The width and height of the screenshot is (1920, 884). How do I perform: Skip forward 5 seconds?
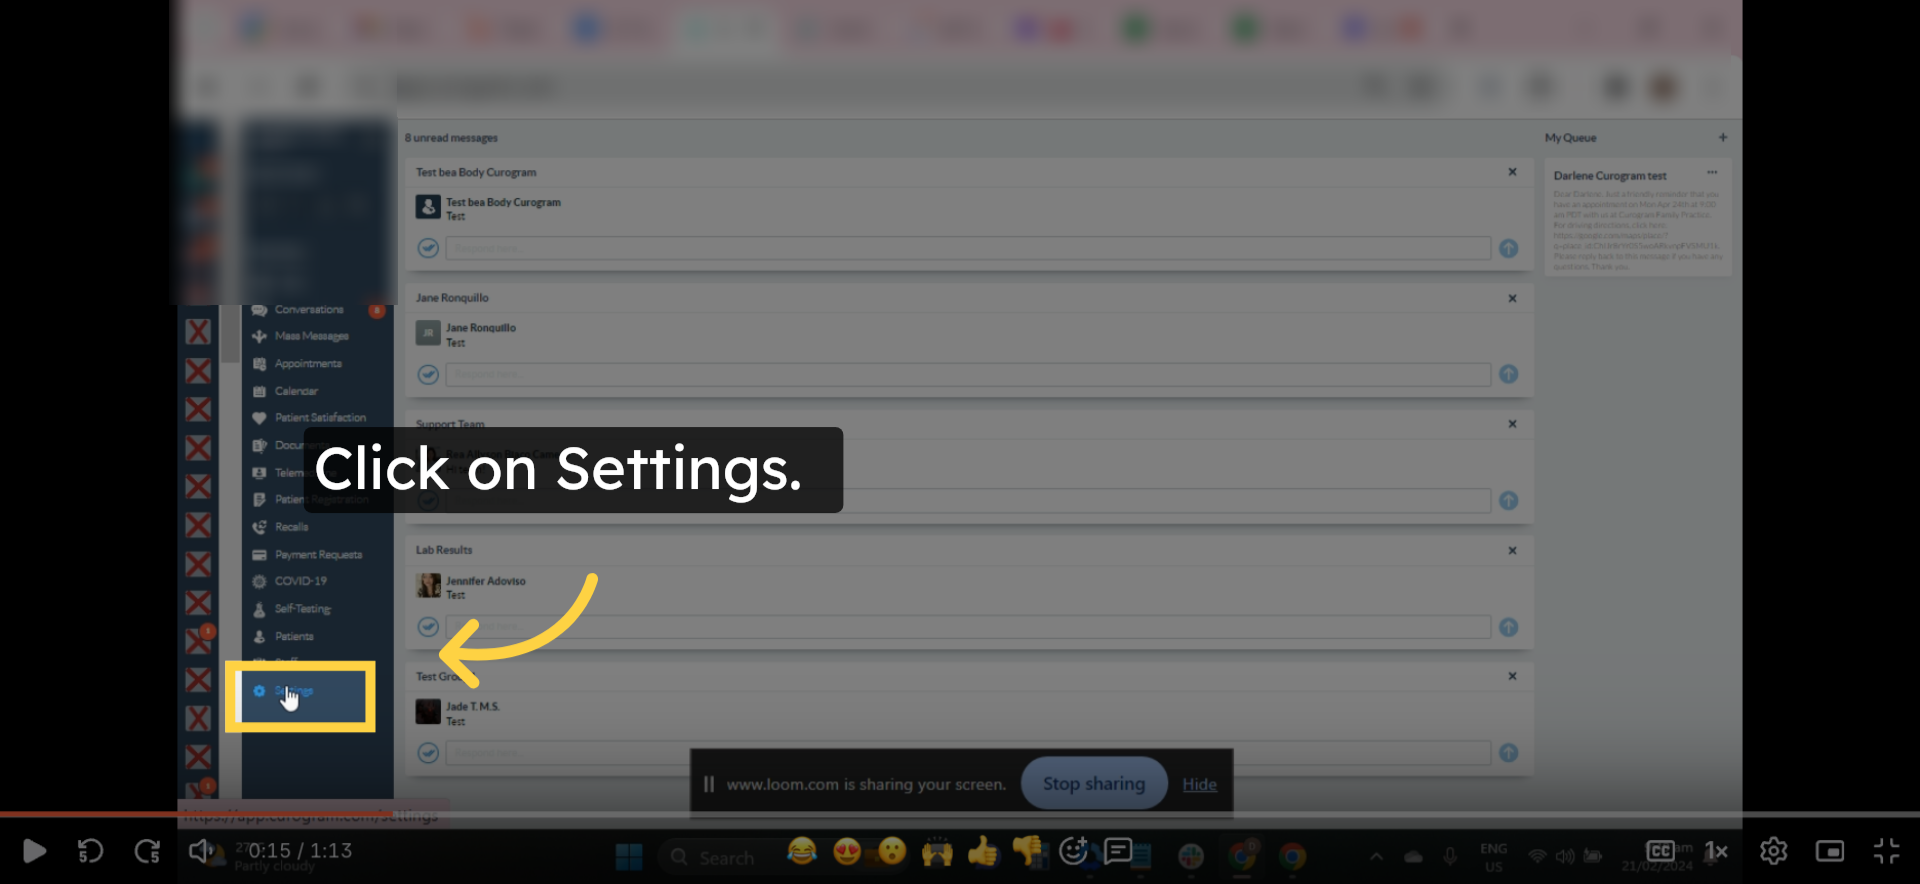point(147,851)
